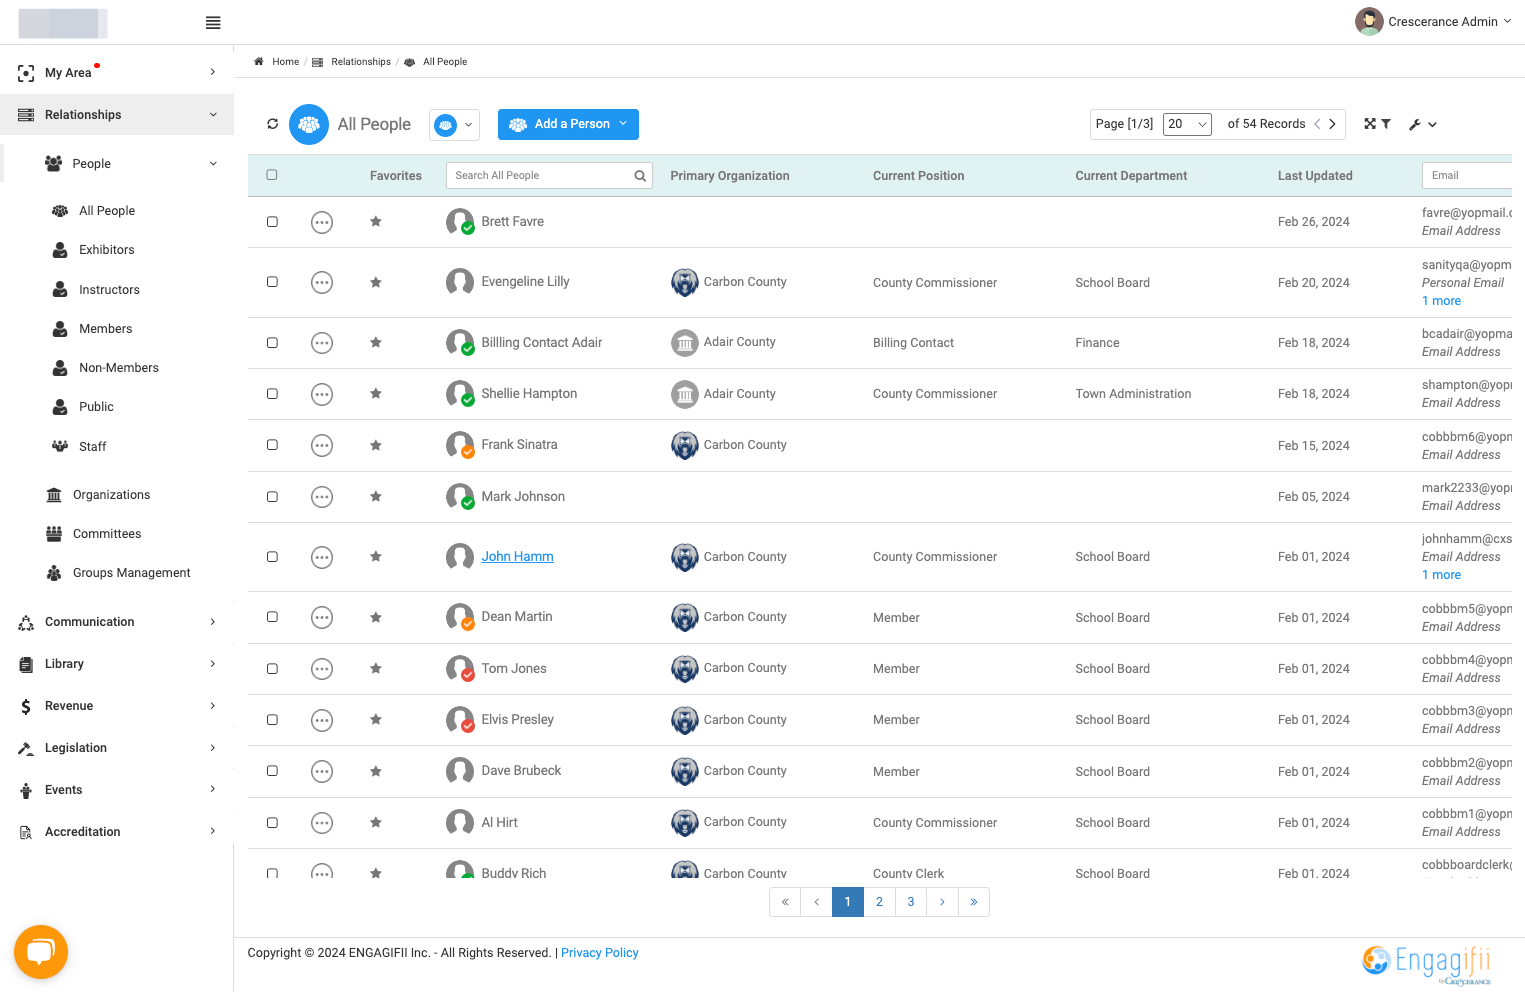
Task: Select the checkbox for Evengeline Lilly
Action: click(272, 282)
